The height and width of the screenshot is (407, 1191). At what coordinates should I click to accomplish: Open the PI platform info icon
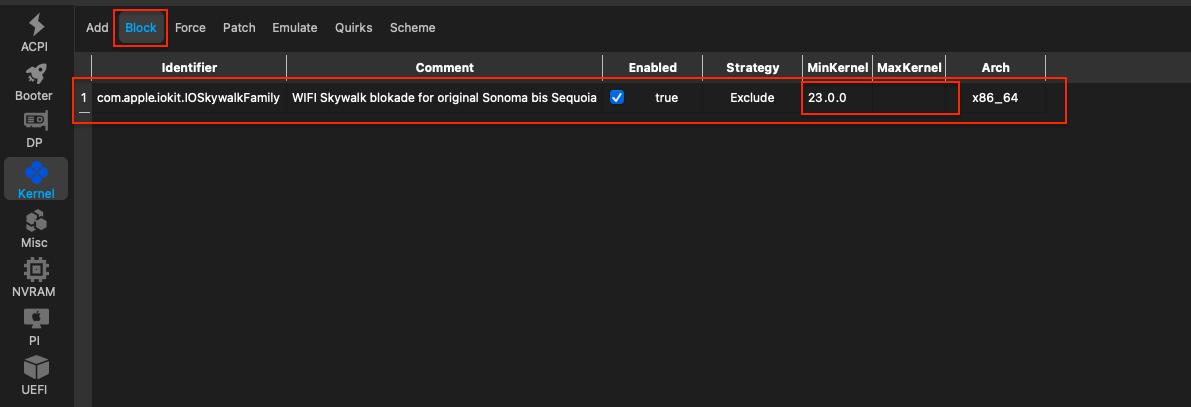point(35,319)
